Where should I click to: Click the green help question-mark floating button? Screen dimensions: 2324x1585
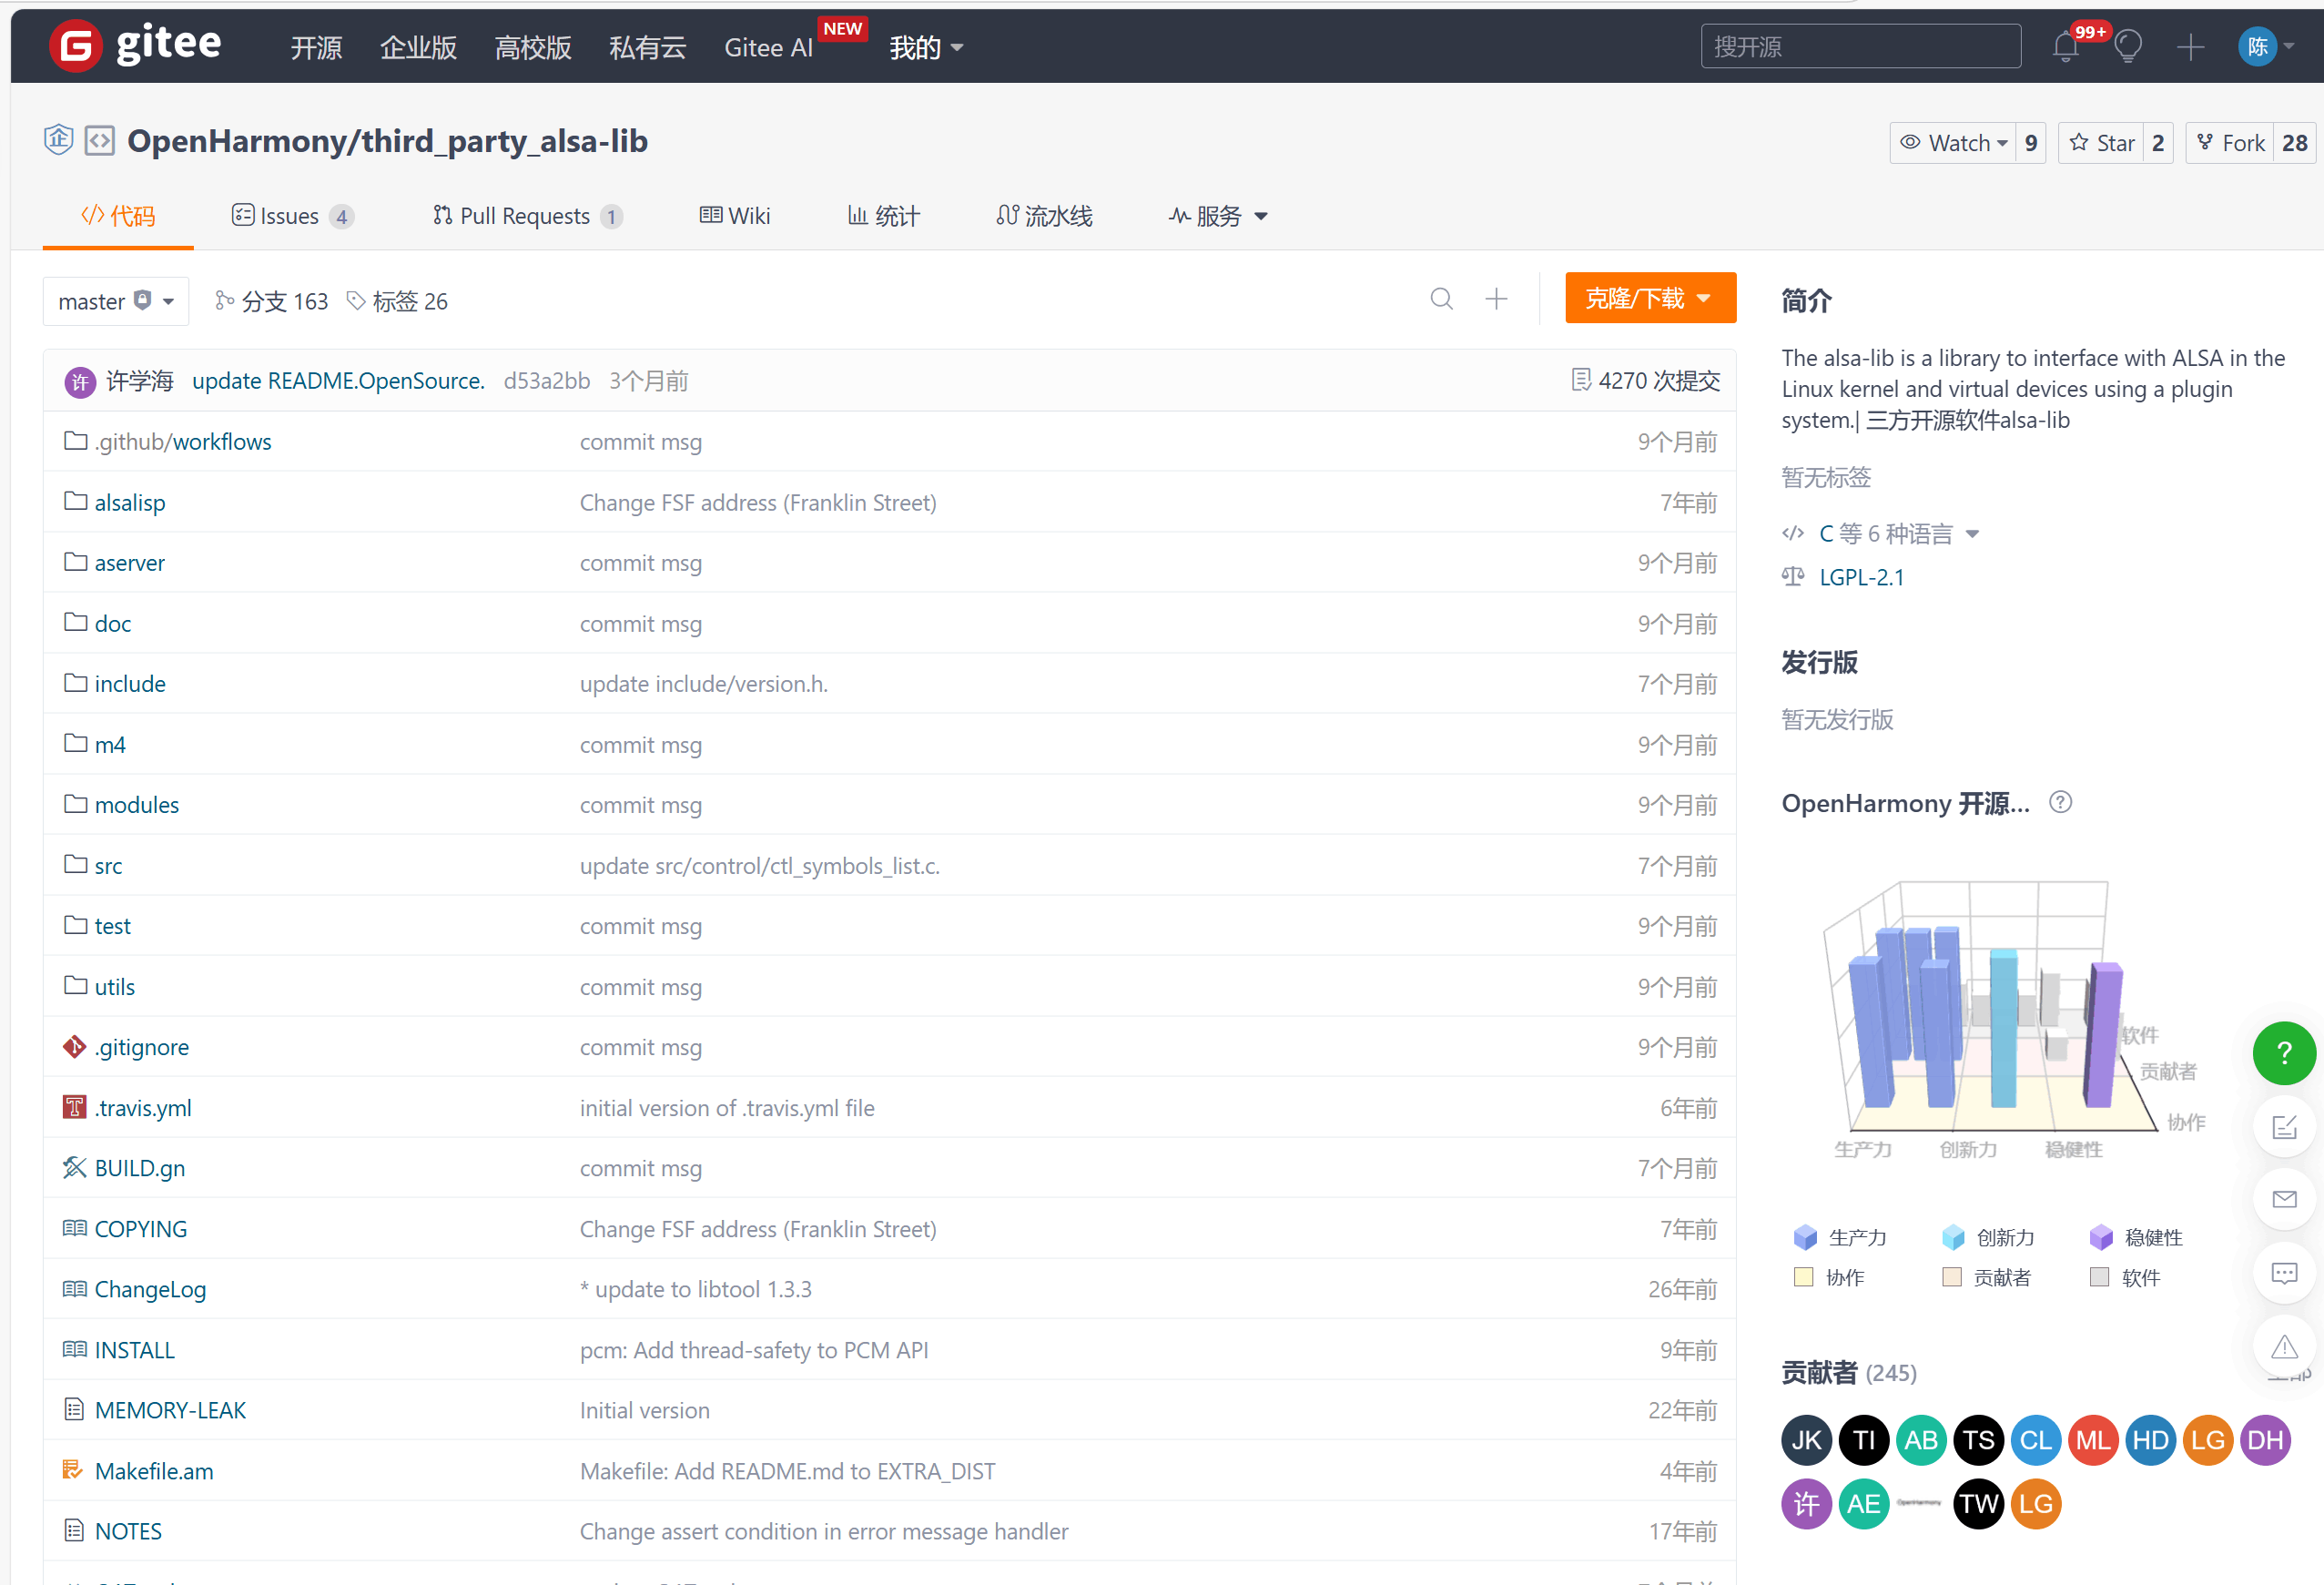[x=2284, y=1053]
